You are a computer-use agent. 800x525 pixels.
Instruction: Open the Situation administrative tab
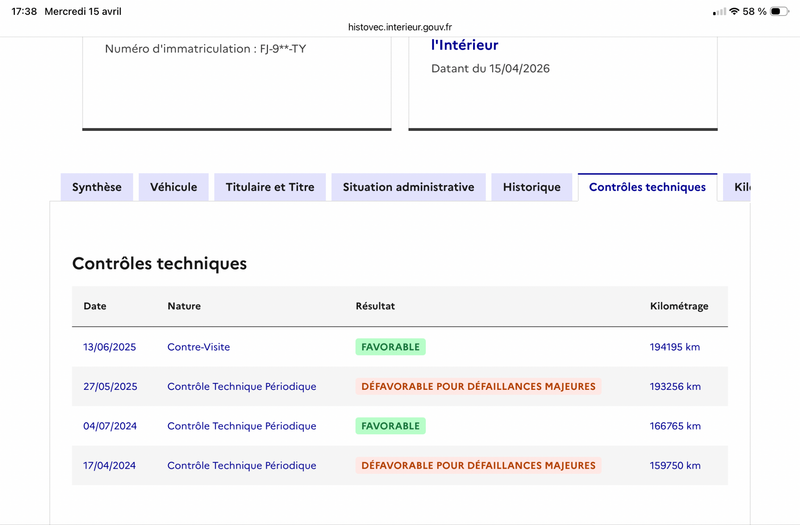[408, 187]
